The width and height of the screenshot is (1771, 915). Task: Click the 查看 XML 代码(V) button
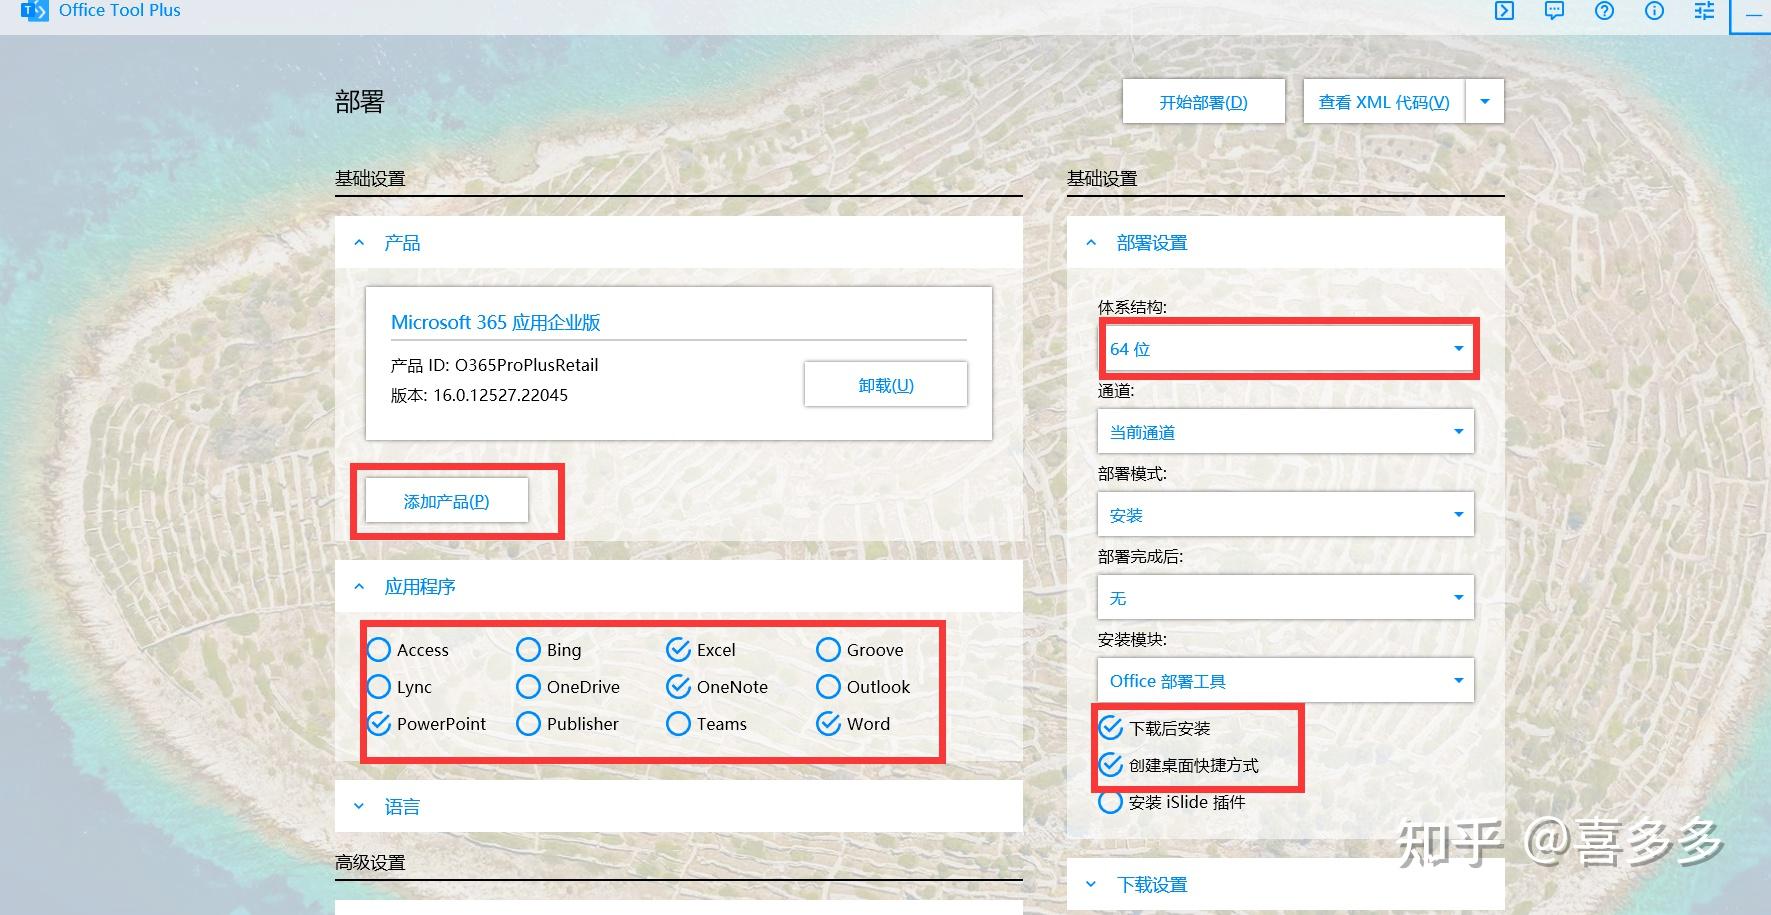[x=1384, y=102]
